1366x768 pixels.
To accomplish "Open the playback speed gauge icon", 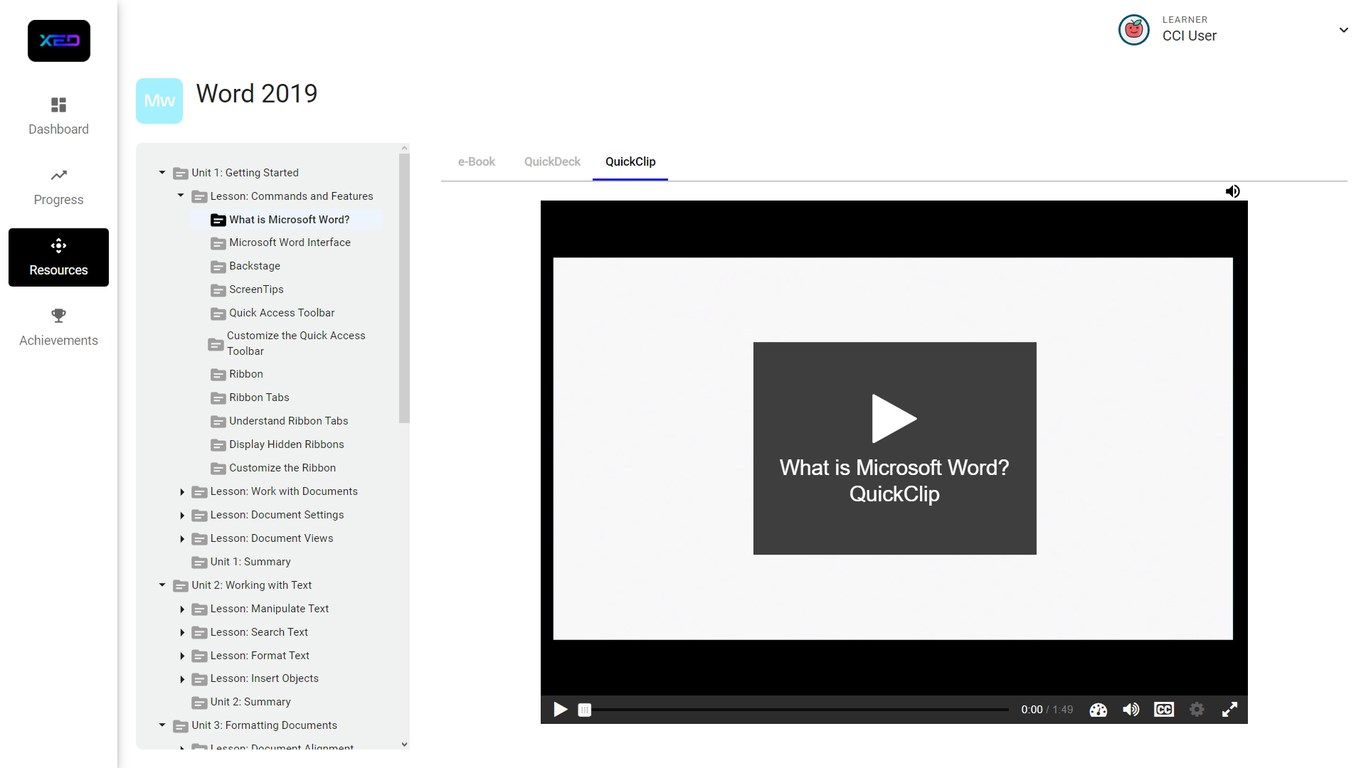I will [1098, 710].
